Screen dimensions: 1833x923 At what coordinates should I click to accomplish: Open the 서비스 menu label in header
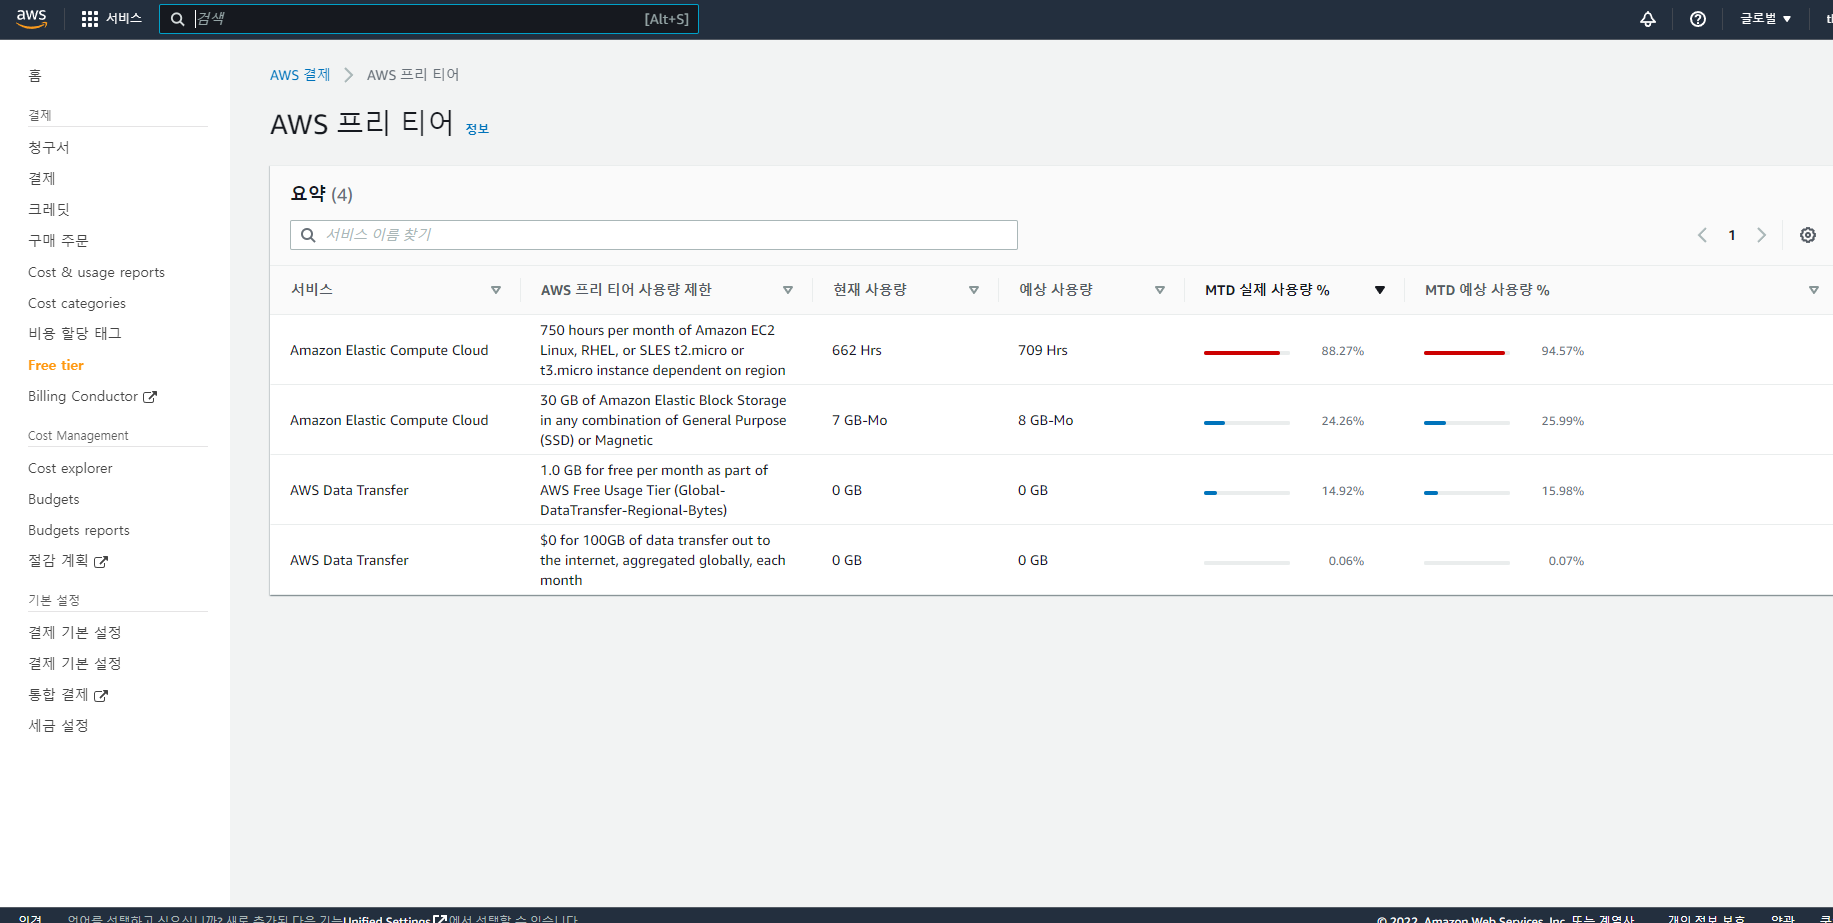point(124,19)
